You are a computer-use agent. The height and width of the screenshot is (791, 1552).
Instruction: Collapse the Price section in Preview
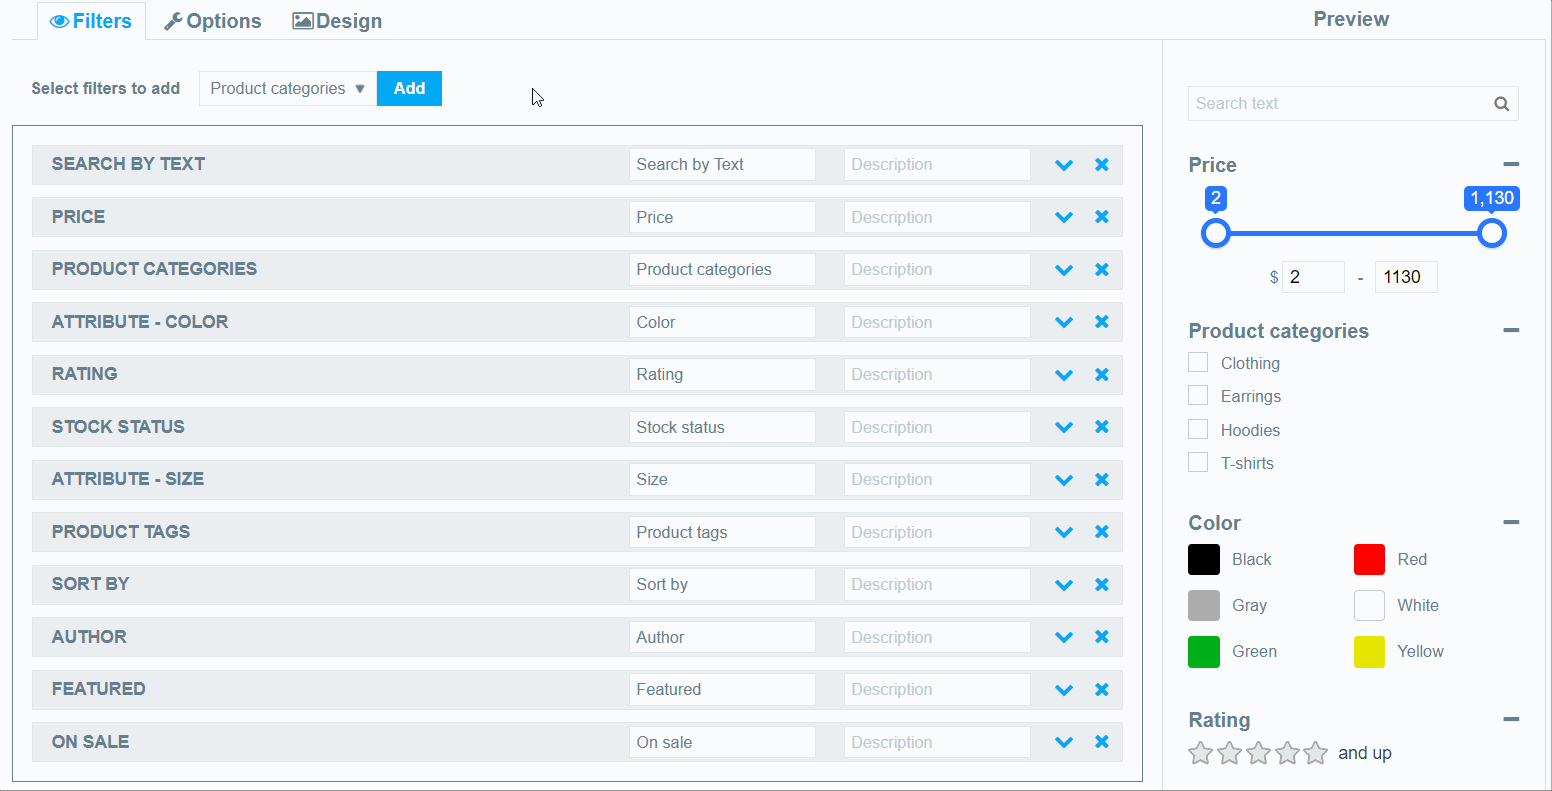tap(1511, 165)
